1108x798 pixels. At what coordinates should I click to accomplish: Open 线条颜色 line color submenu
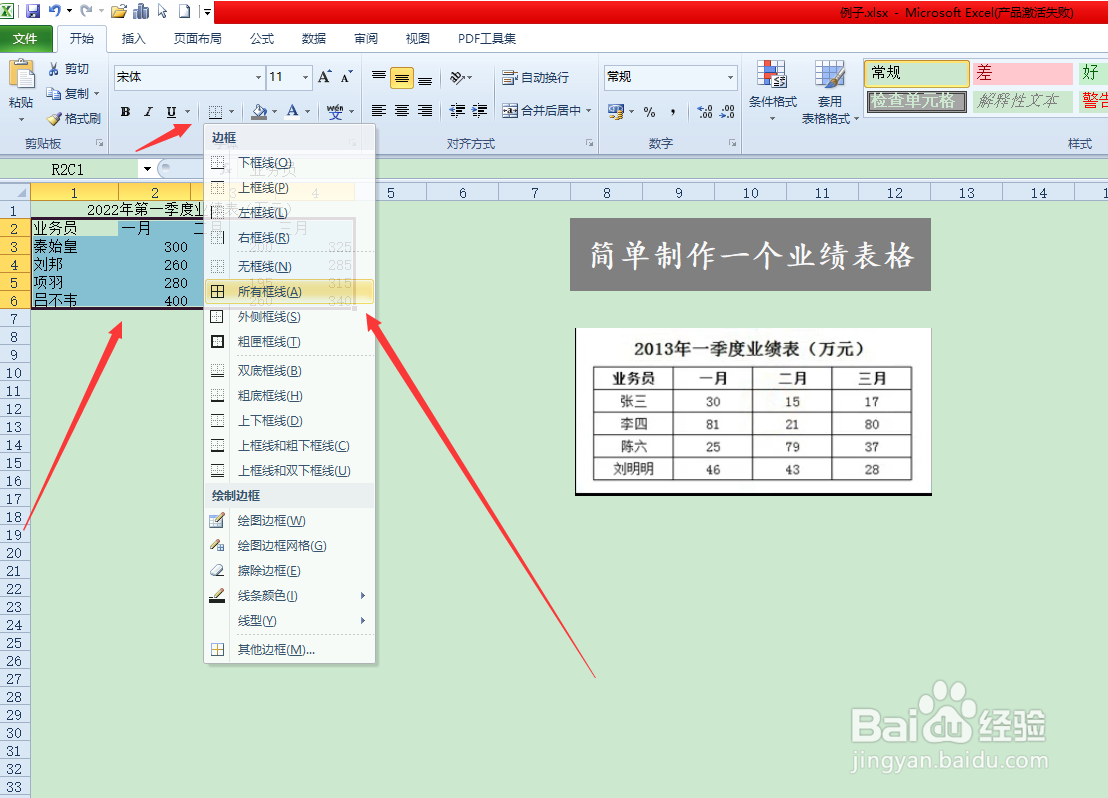click(290, 595)
